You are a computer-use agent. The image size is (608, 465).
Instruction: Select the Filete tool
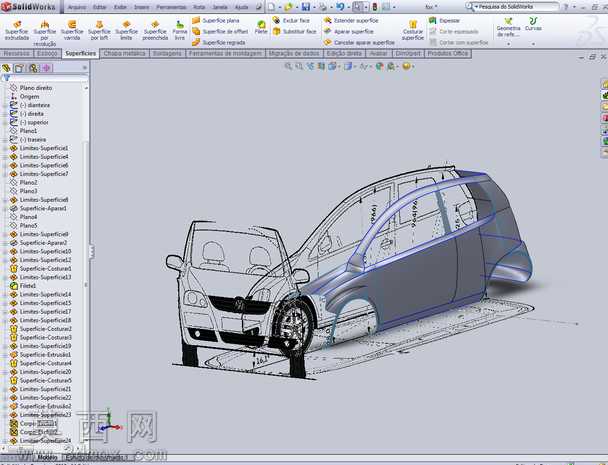pyautogui.click(x=261, y=28)
